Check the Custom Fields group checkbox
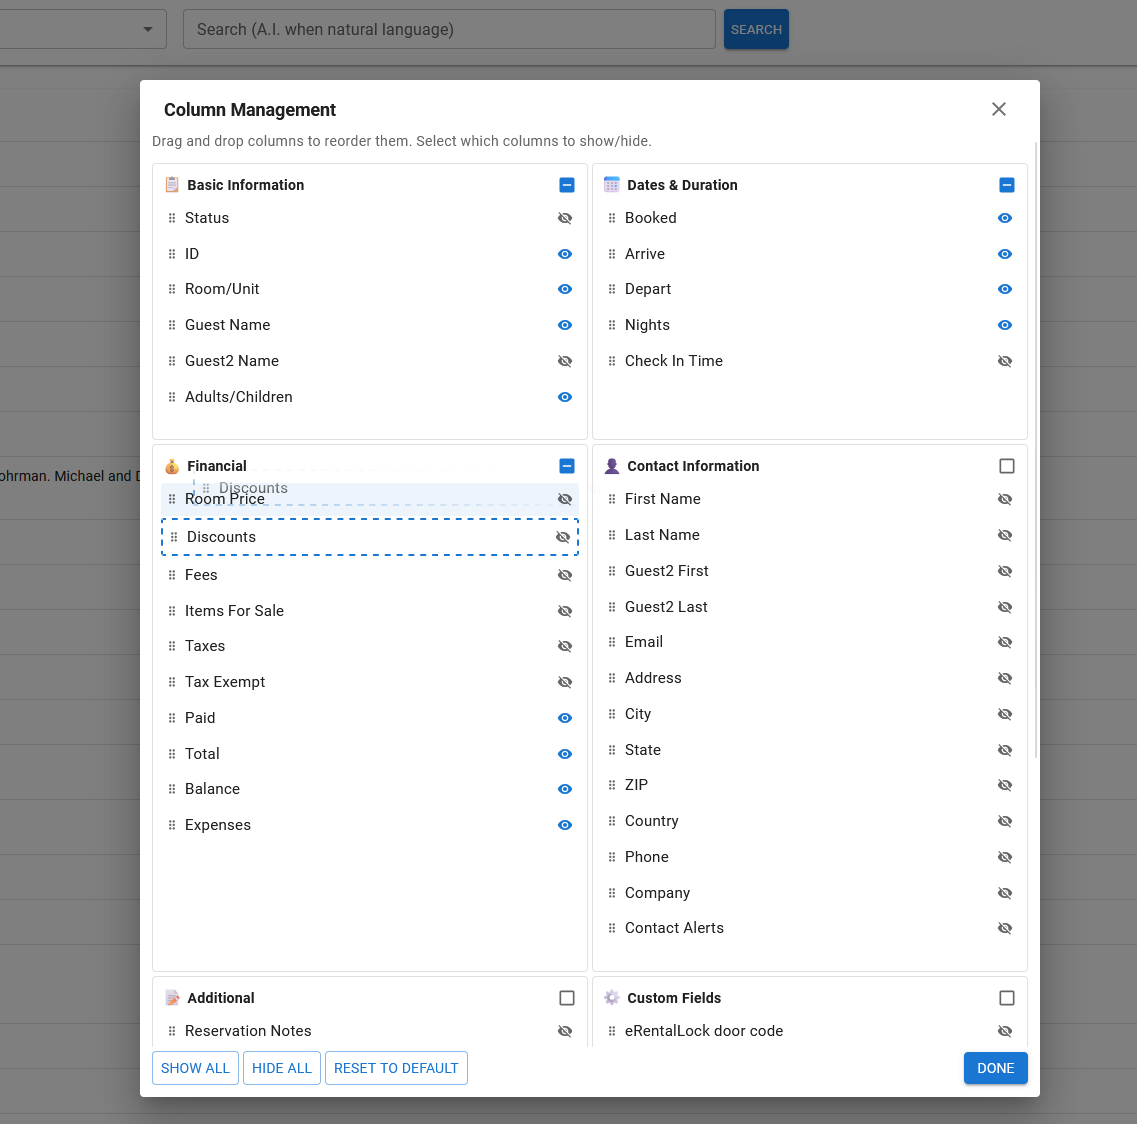Image resolution: width=1137 pixels, height=1124 pixels. point(1007,998)
